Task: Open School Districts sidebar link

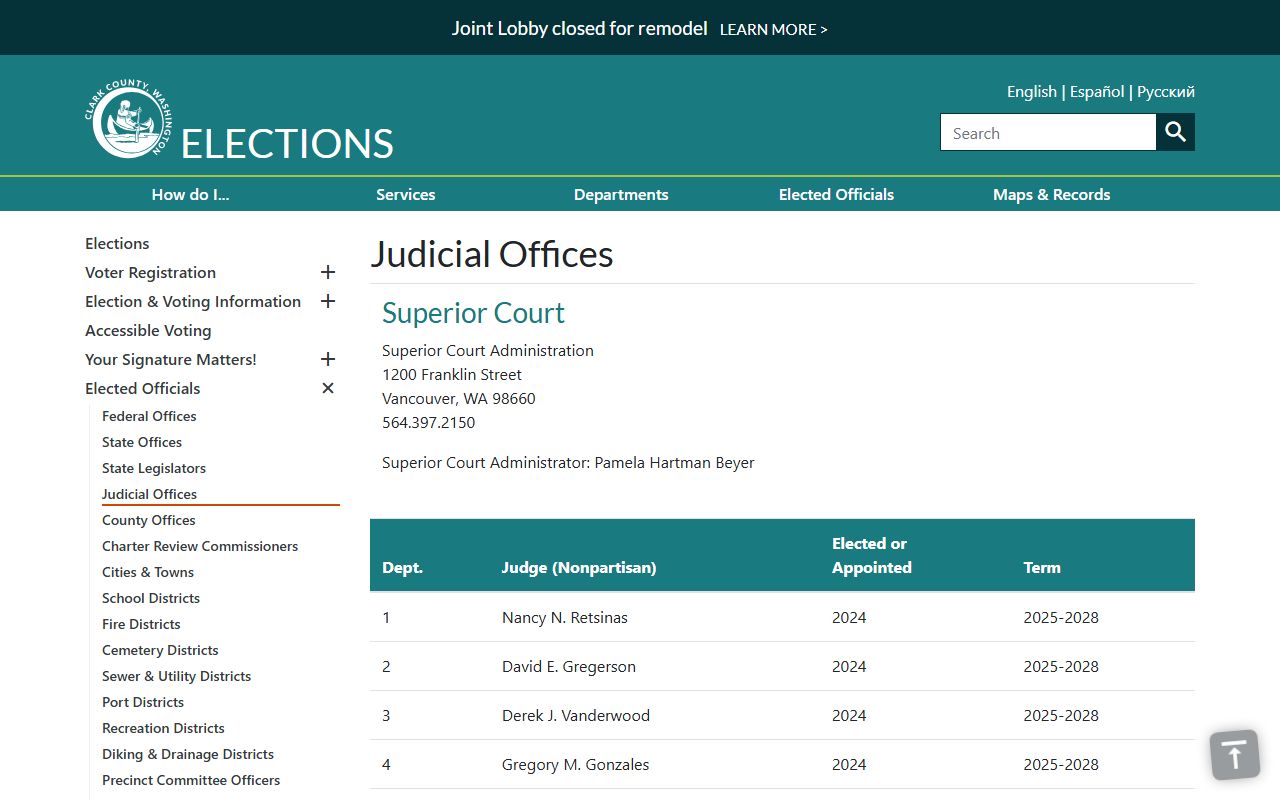Action: (x=151, y=598)
